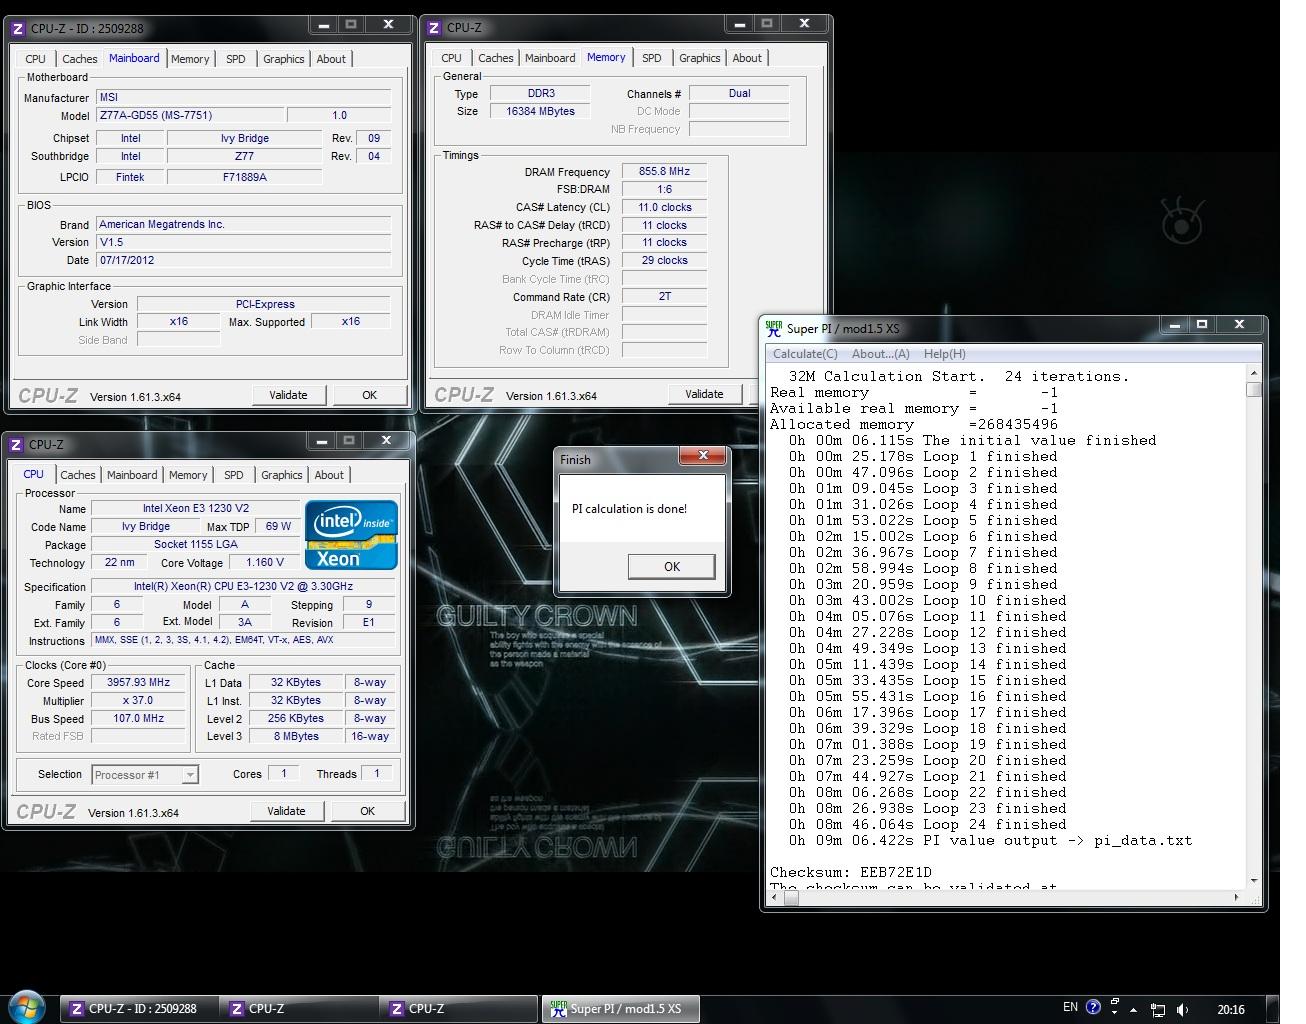Click the Intel Xeon inside logo
1306x1024 pixels.
tap(351, 535)
